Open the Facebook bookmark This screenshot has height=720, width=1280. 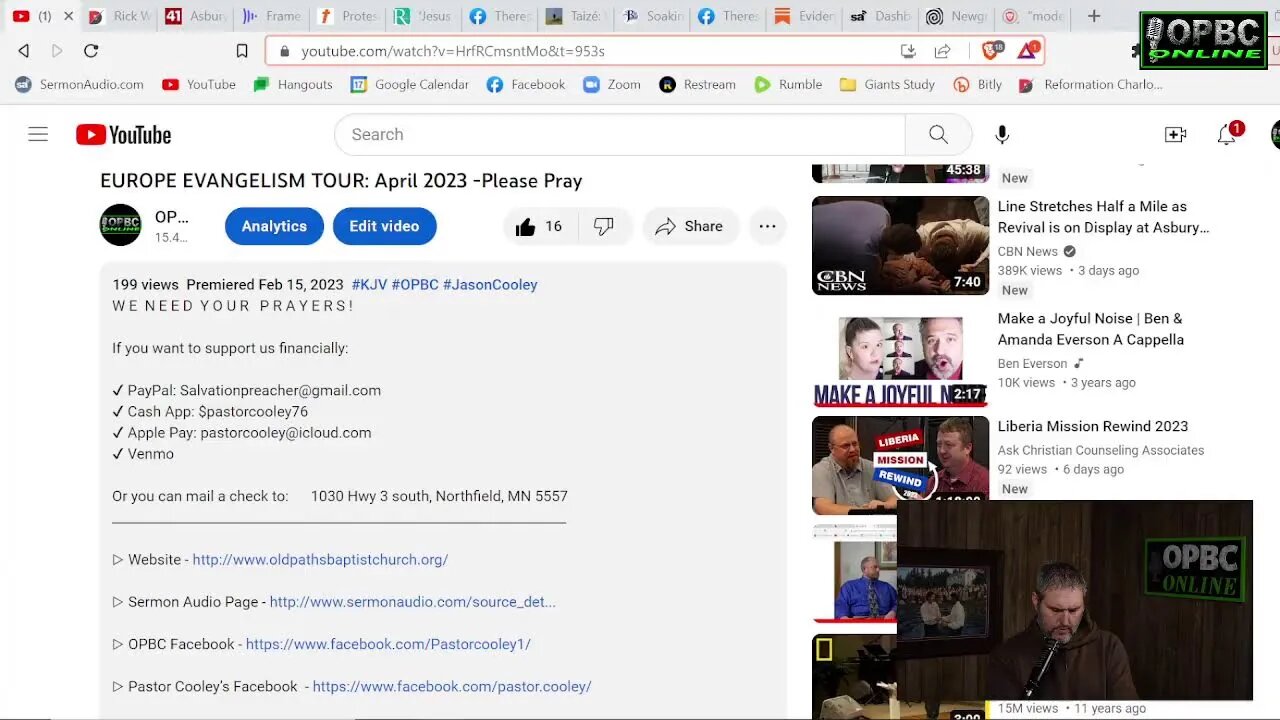pos(526,85)
